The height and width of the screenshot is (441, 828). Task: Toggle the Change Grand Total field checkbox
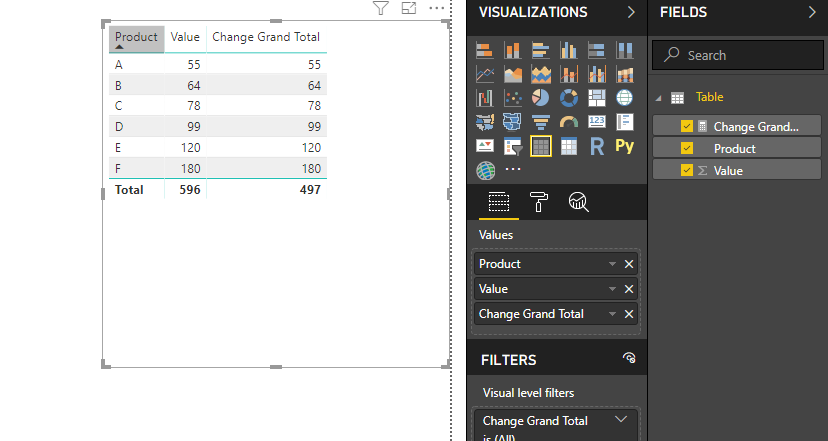point(686,126)
